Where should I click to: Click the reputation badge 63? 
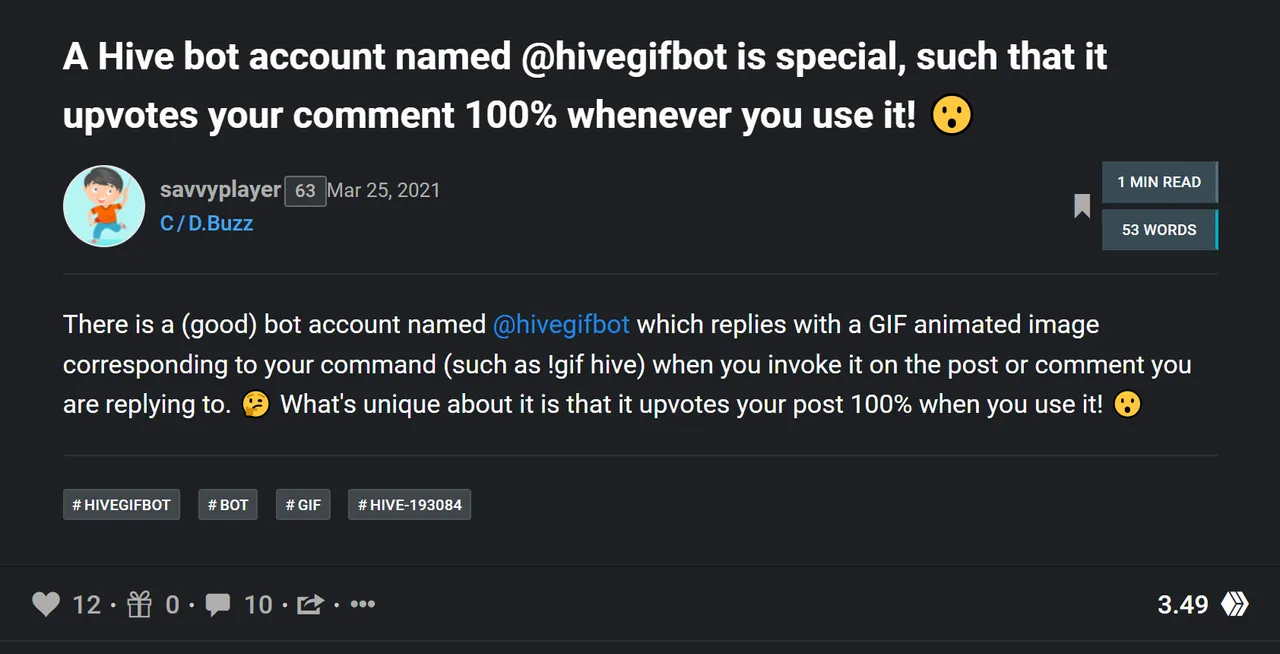(x=305, y=191)
